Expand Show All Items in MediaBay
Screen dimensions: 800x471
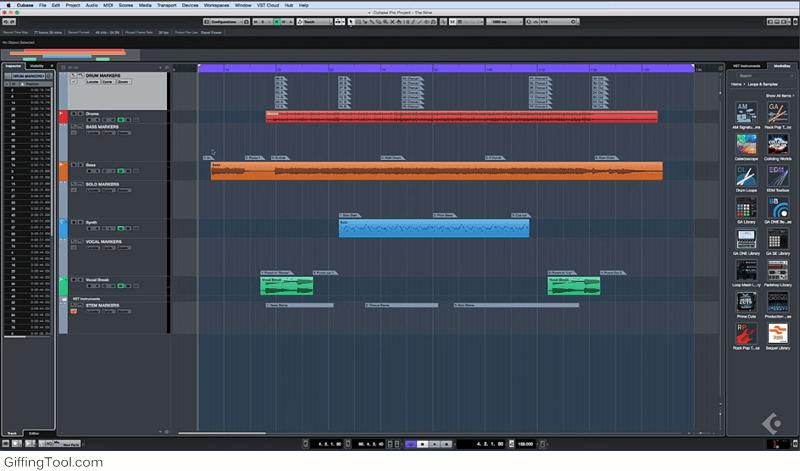(780, 95)
